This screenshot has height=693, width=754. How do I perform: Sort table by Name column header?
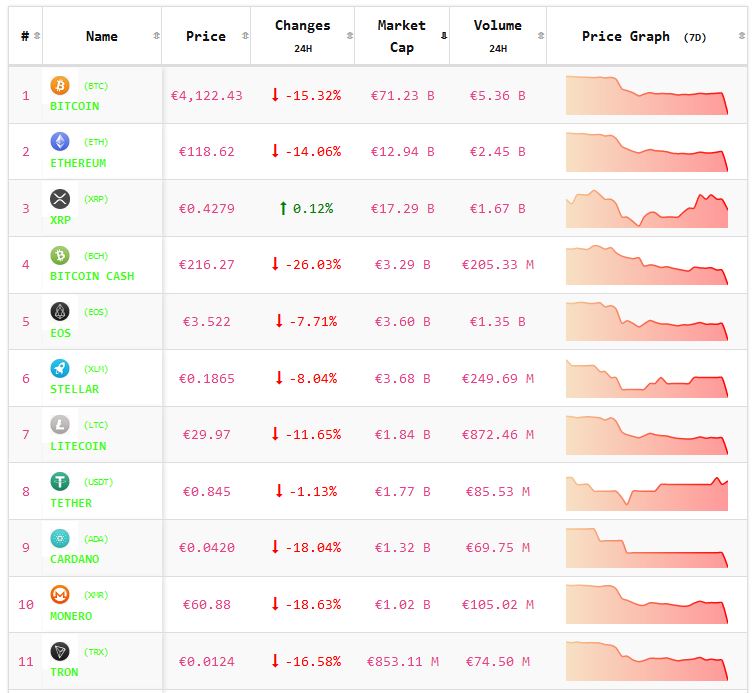pos(101,36)
